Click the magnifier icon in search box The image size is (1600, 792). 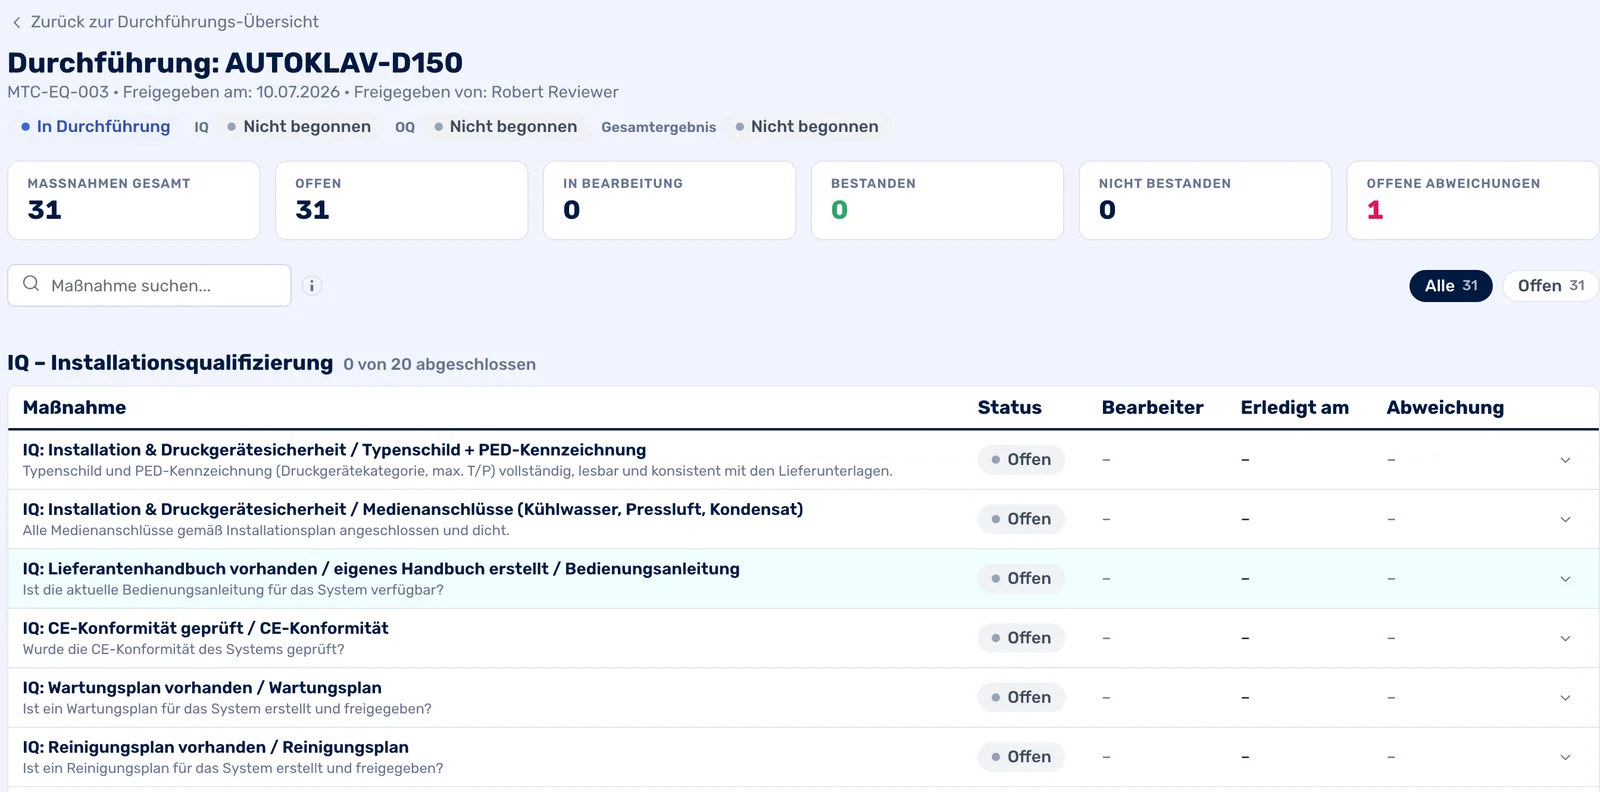[x=31, y=284]
